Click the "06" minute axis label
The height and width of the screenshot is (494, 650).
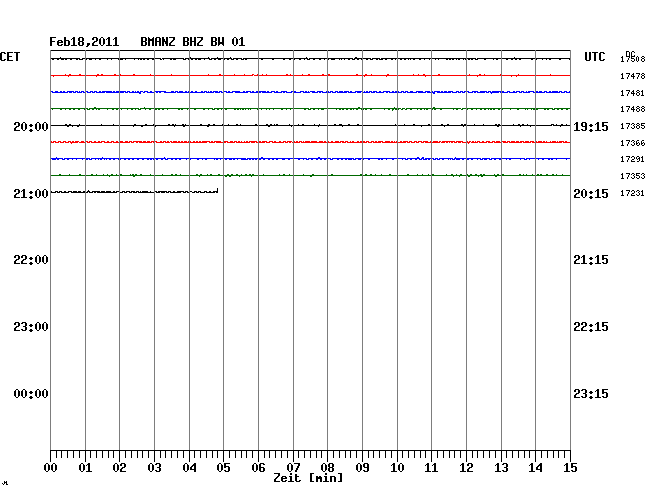[258, 468]
